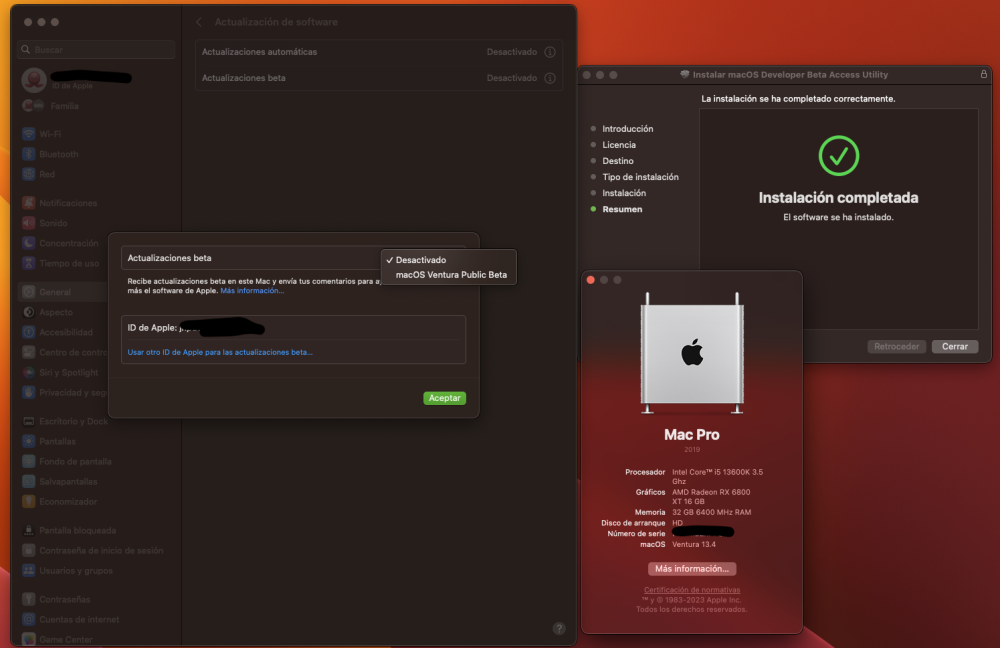The width and height of the screenshot is (1000, 648).
Task: Open Game Center icon in sidebar
Action: [x=29, y=639]
